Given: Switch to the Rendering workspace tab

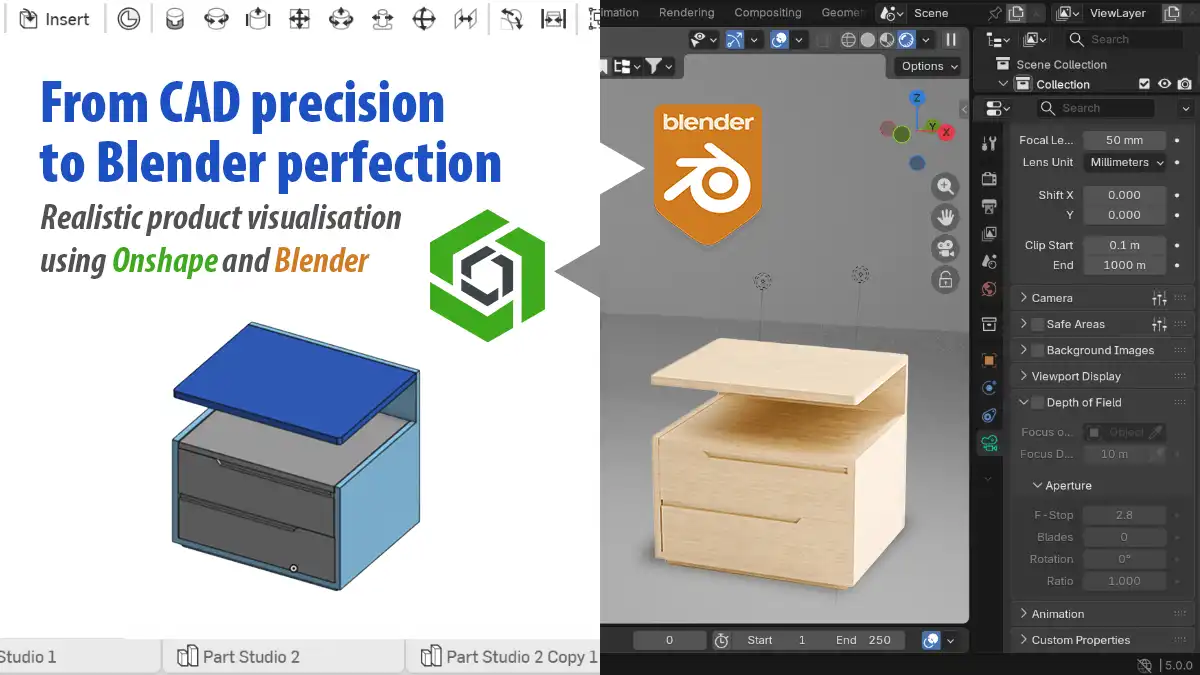Looking at the screenshot, I should 687,13.
